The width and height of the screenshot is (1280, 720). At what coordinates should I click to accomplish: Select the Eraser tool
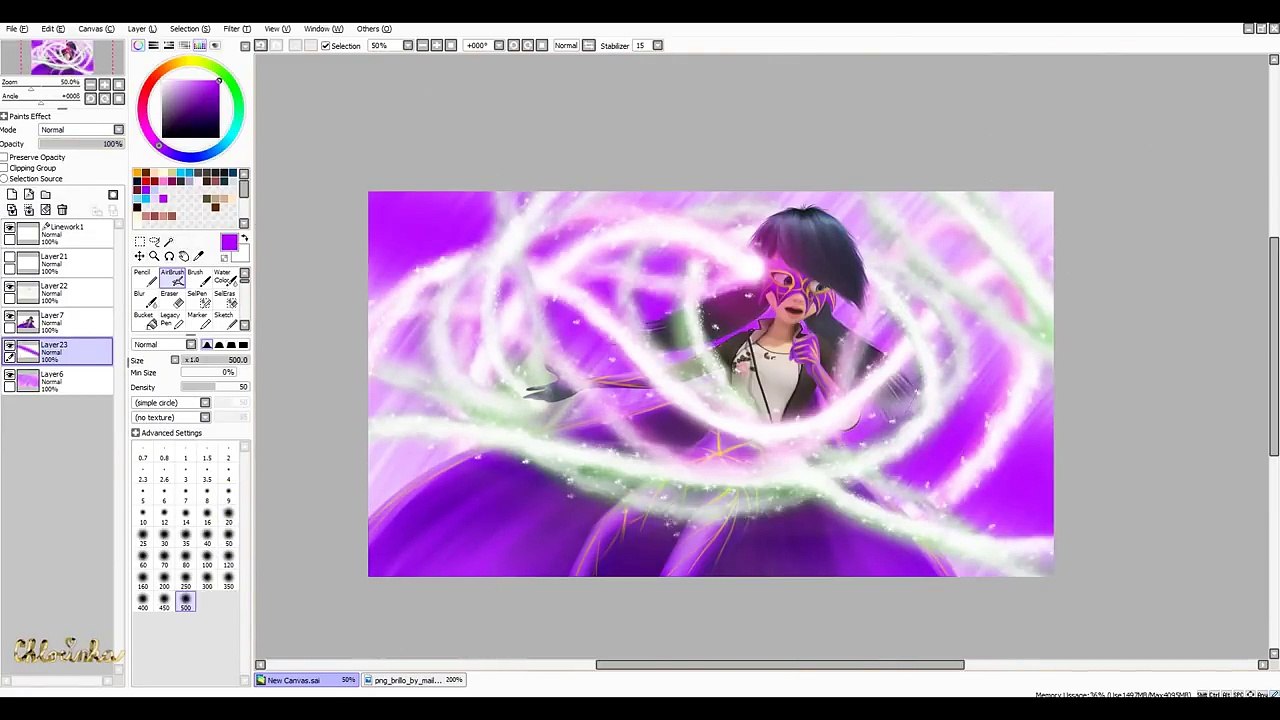click(x=172, y=300)
